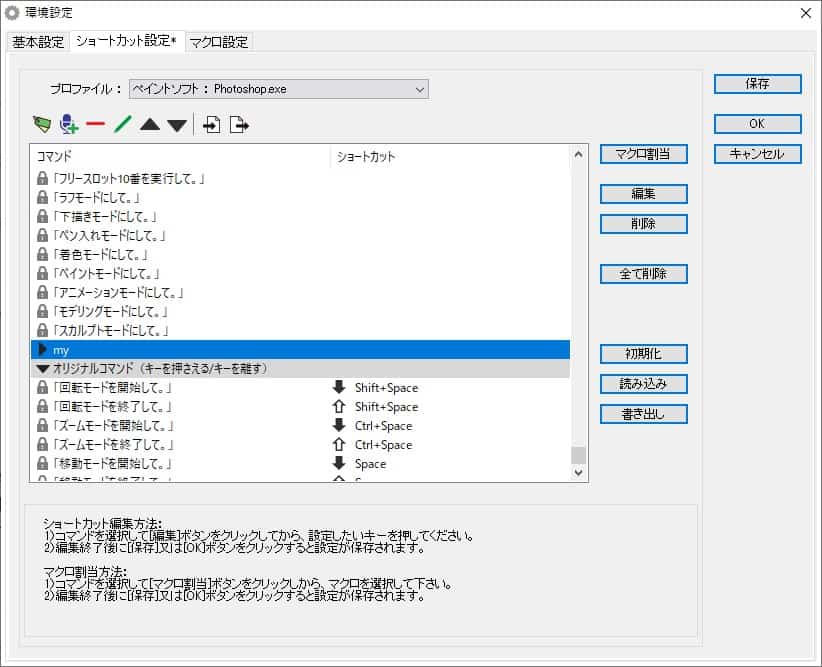Click the export file icon
Viewport: 822px width, 667px height.
coord(239,125)
